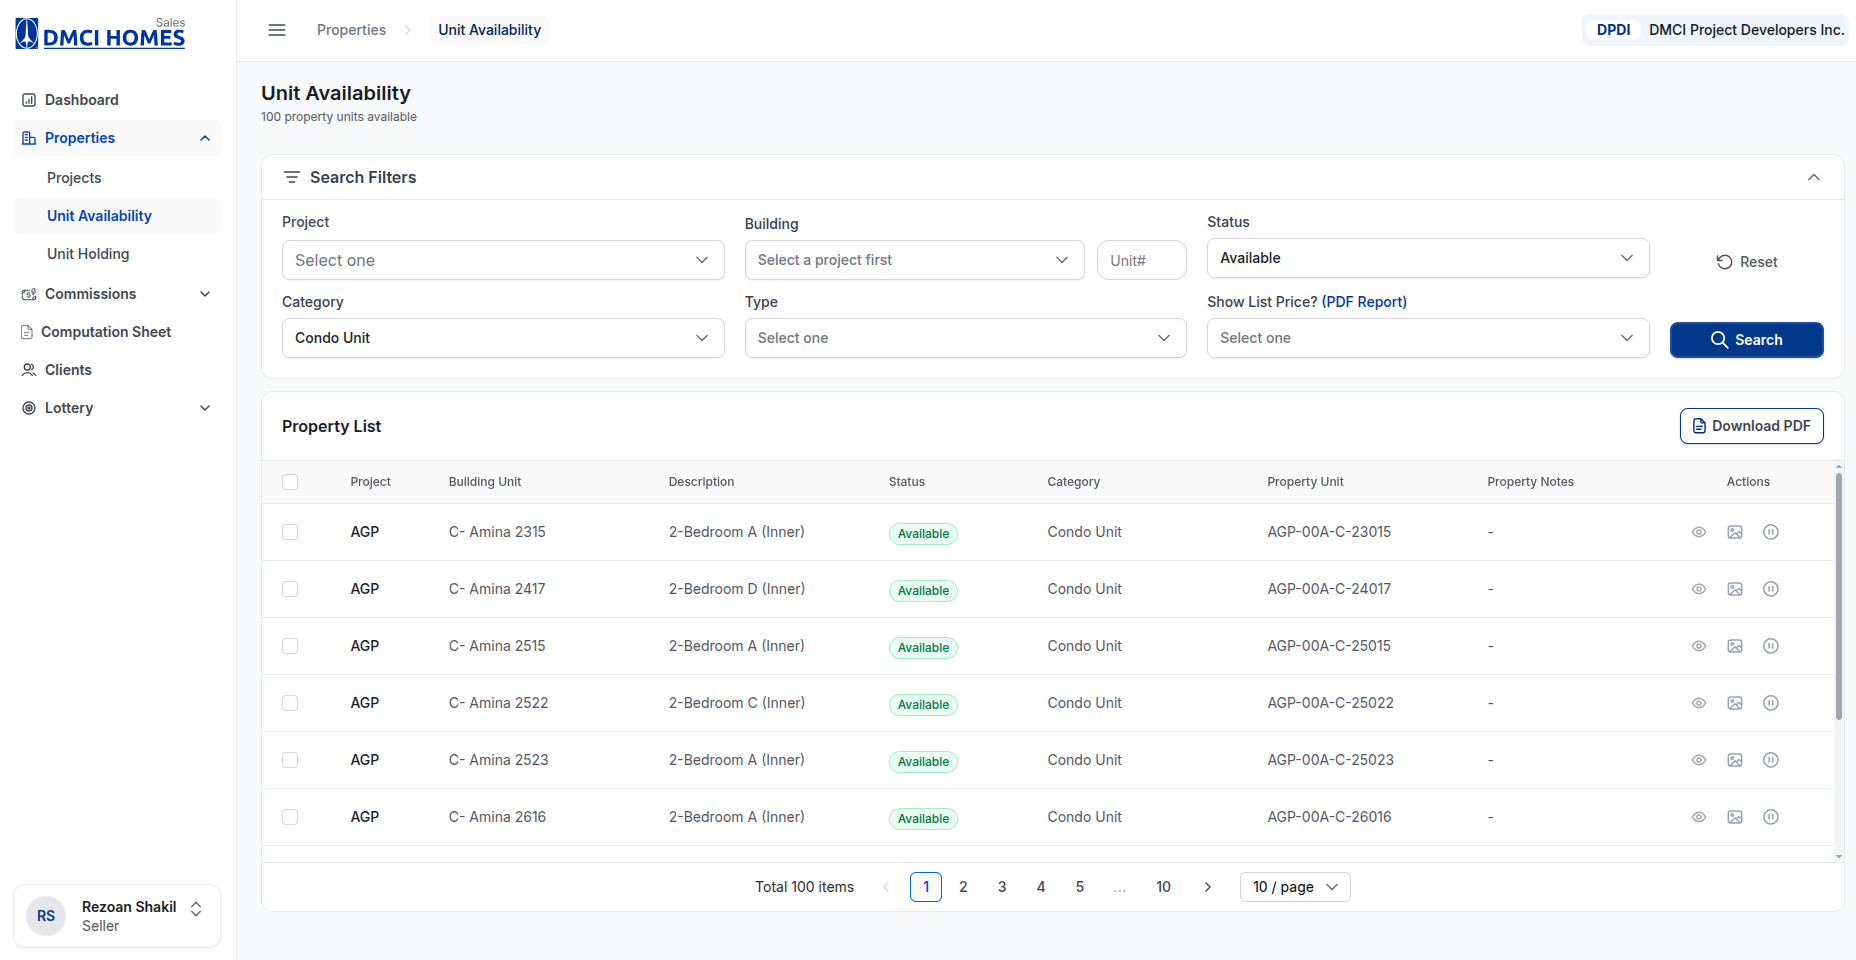The image size is (1856, 960).
Task: Collapse the Properties sidebar menu
Action: tap(117, 138)
